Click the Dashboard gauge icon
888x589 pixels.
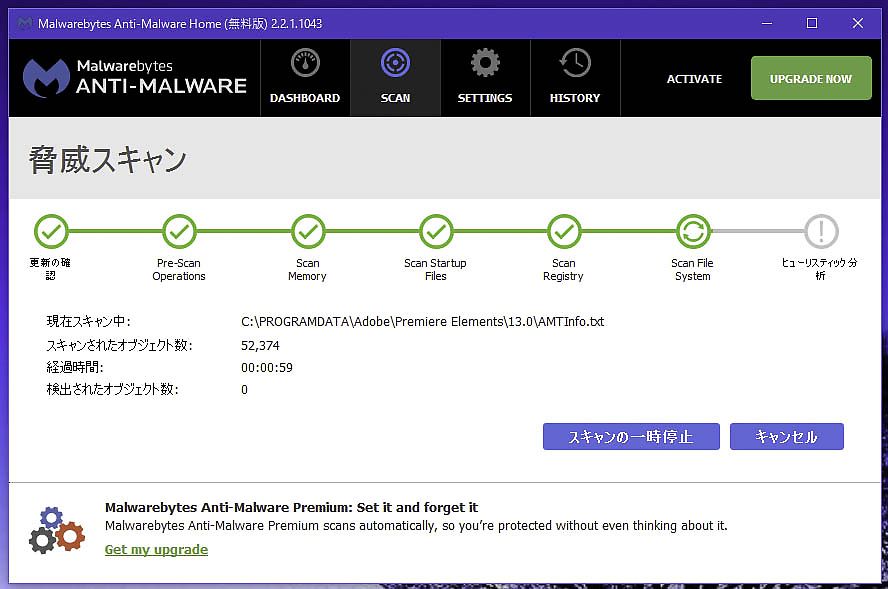(305, 63)
